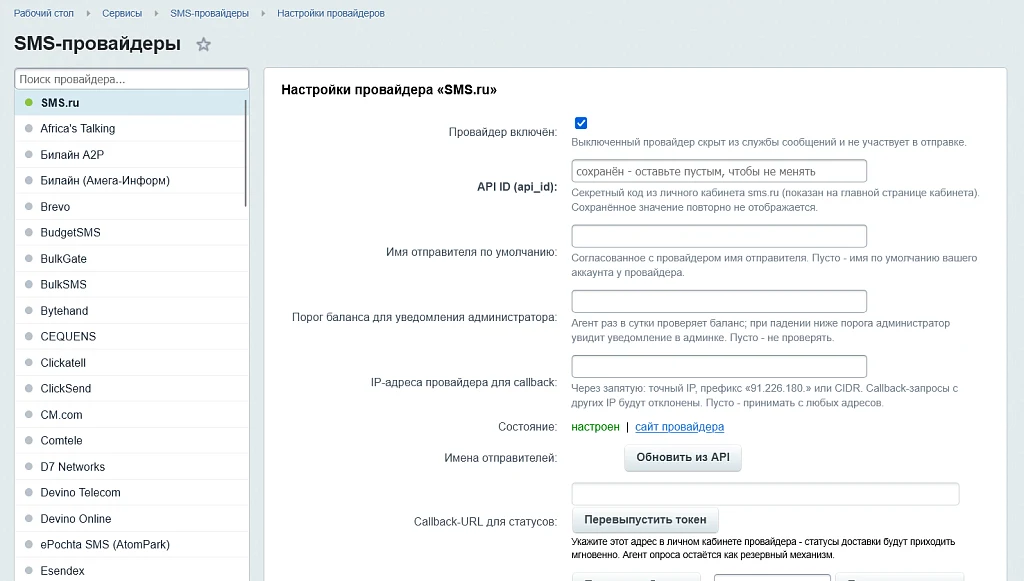Select Clickatell provider
Viewport: 1024px width, 581px height.
(x=129, y=362)
